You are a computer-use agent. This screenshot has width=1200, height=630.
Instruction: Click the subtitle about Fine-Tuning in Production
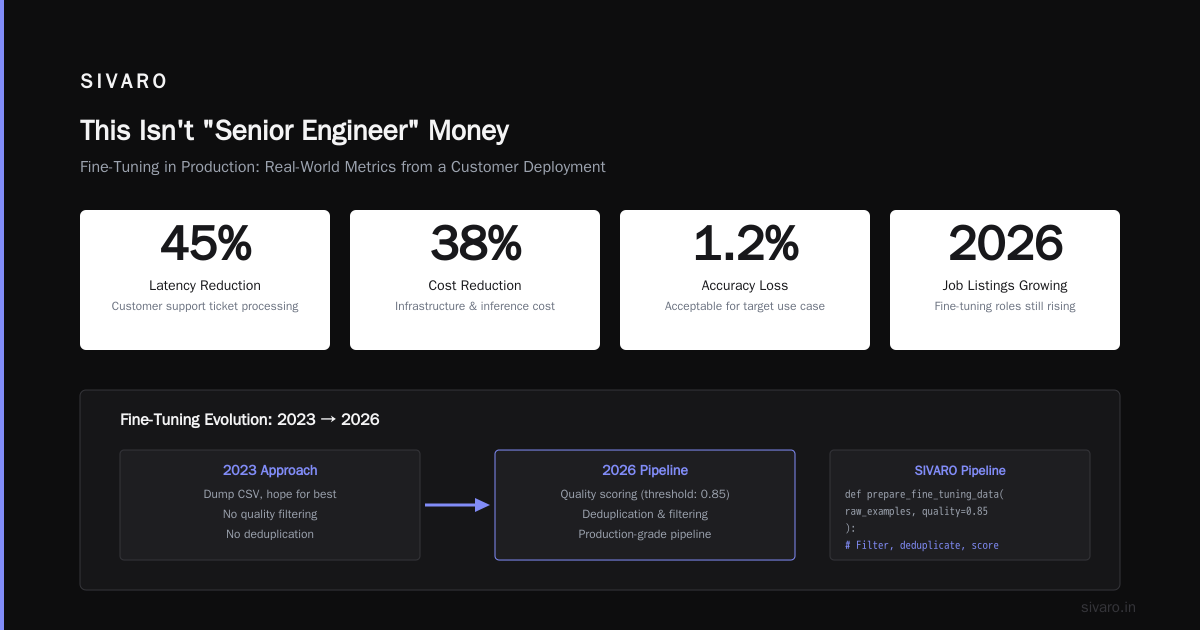tap(343, 167)
